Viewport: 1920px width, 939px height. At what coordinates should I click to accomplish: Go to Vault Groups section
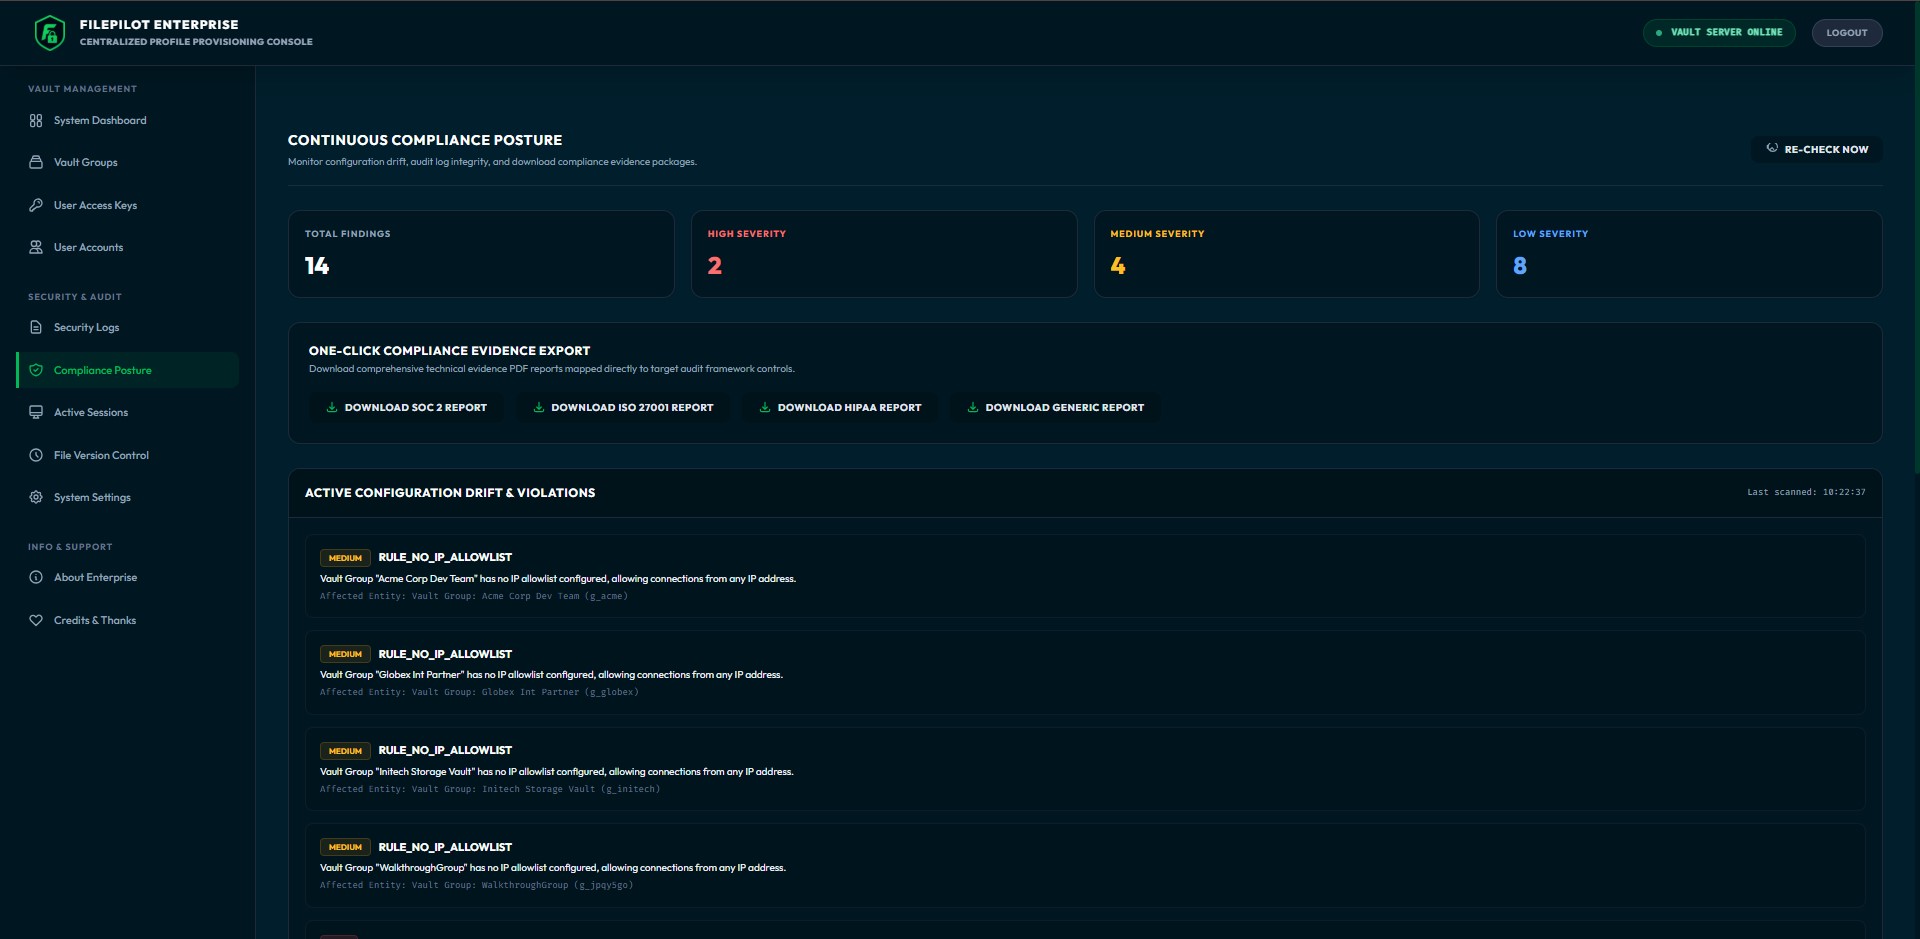(x=128, y=162)
